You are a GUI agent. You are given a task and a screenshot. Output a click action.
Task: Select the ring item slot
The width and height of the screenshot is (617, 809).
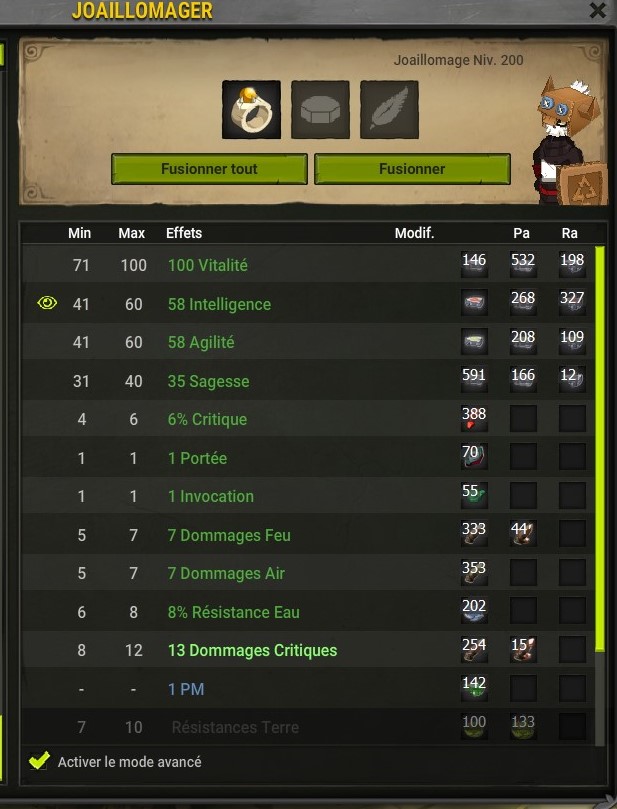251,109
